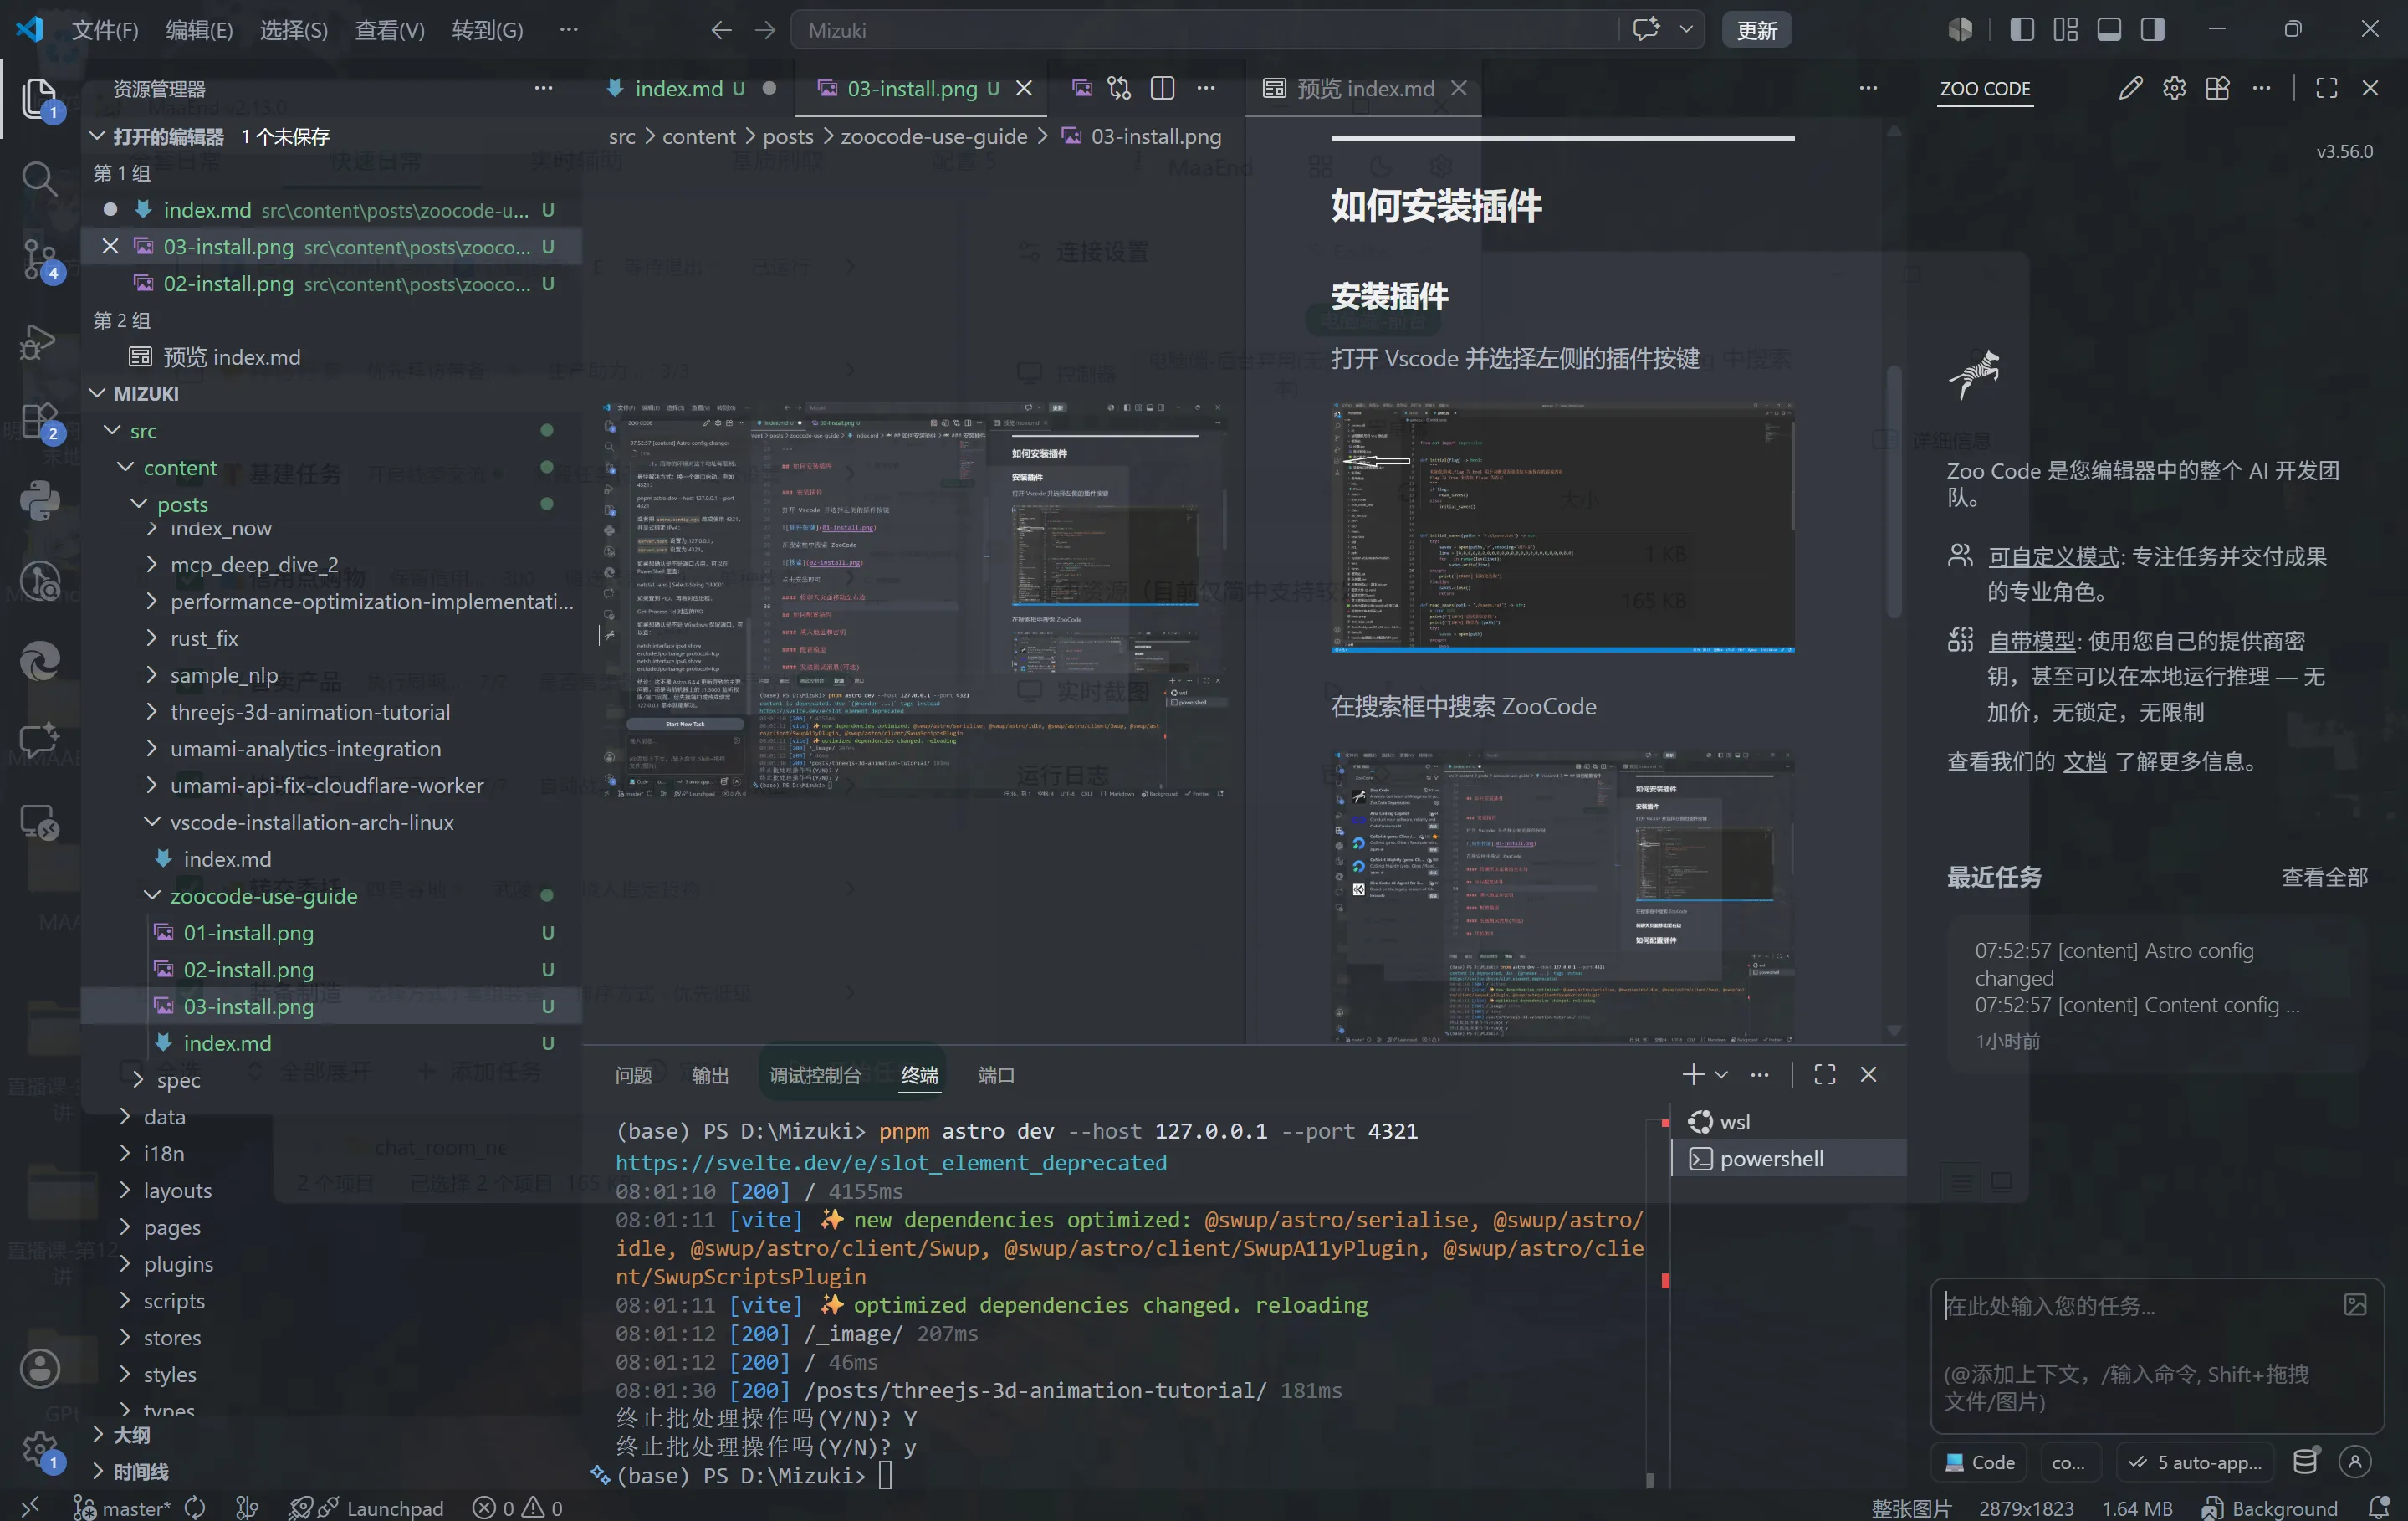Open the Manage gear in activity bar
The image size is (2408, 1521).
coord(39,1449)
